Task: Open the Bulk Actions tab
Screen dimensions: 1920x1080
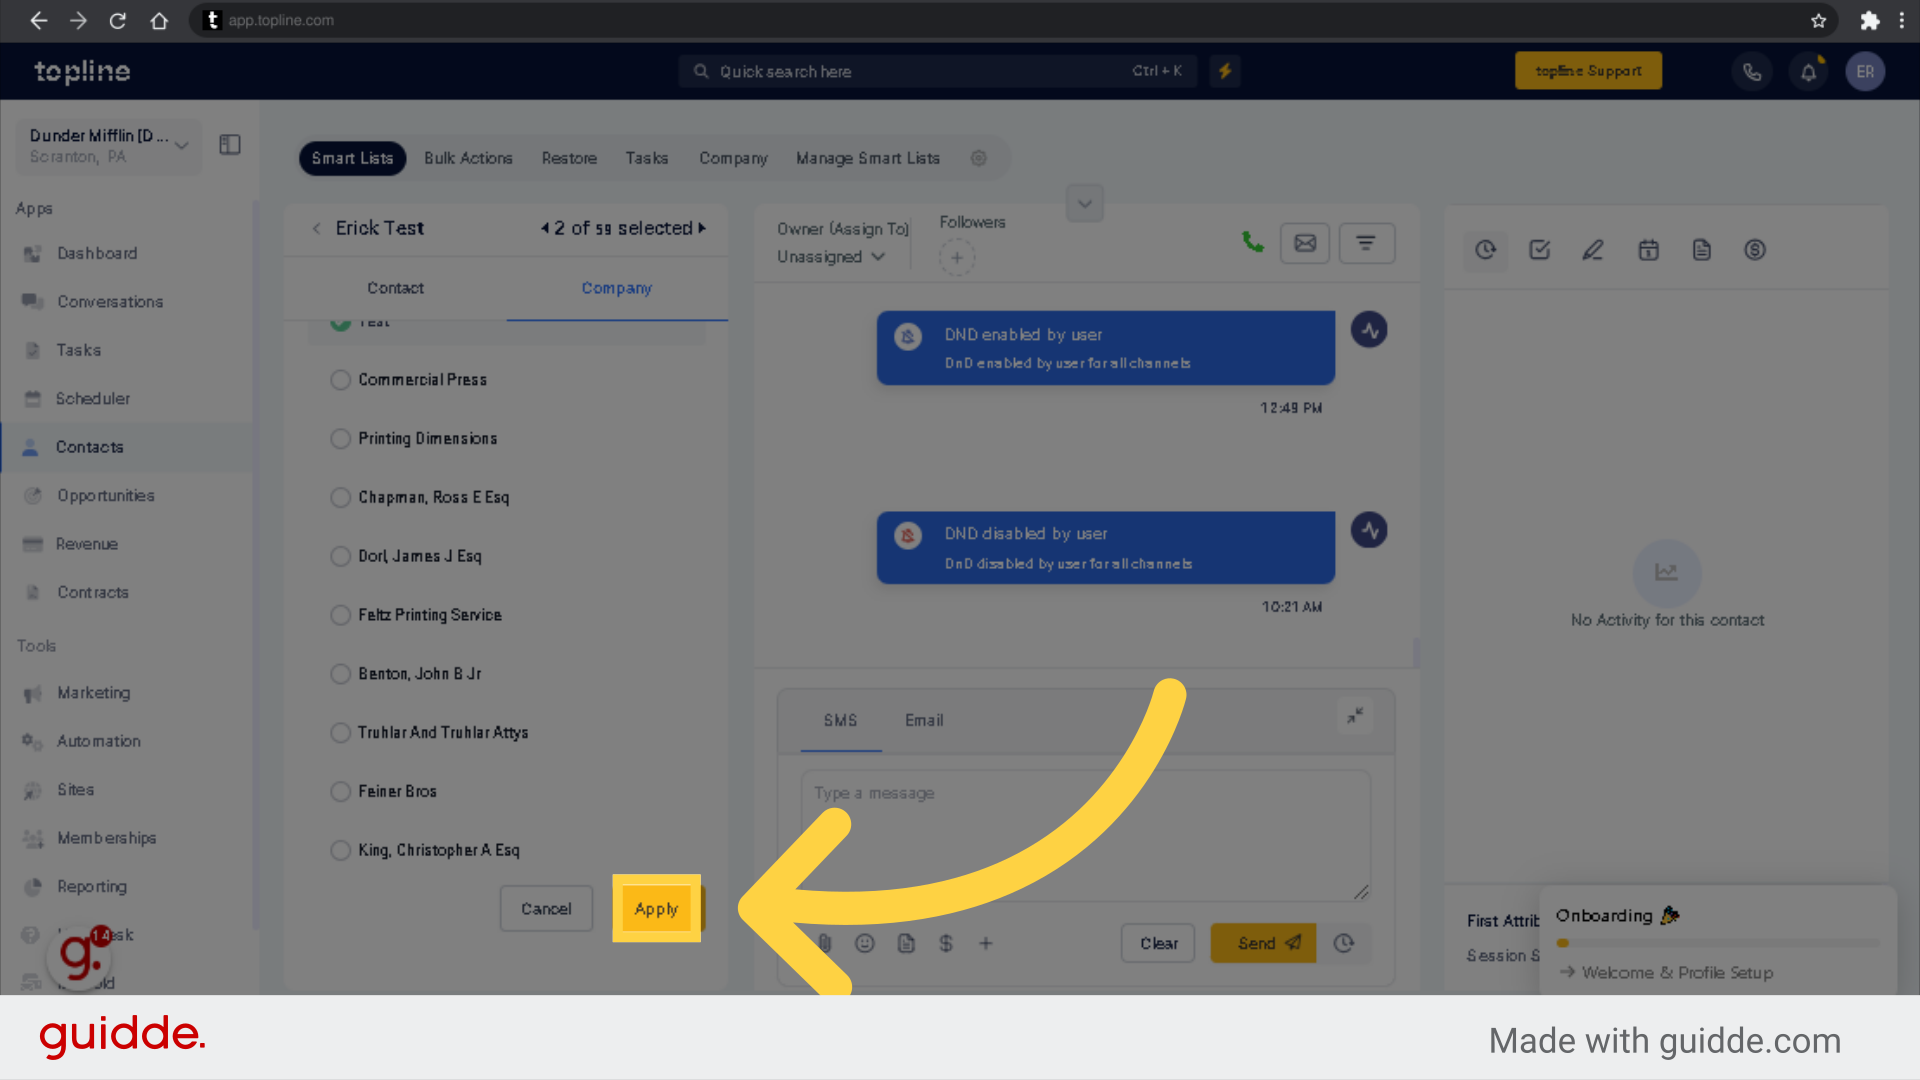Action: pos(468,158)
